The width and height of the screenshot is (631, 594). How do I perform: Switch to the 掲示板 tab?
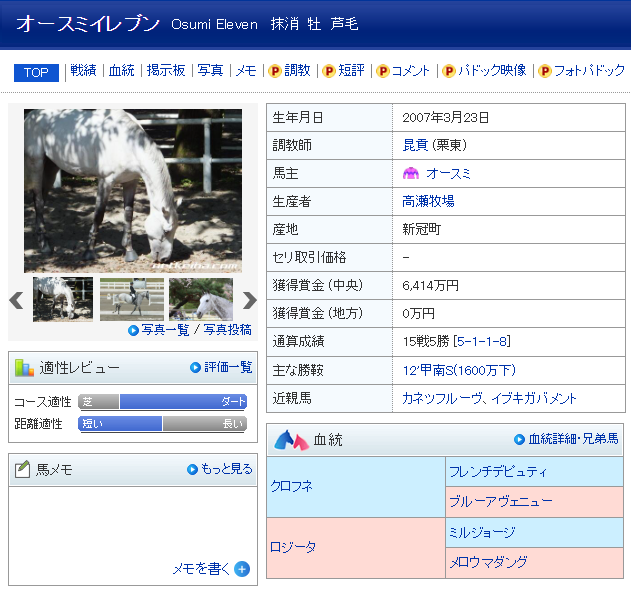[166, 71]
